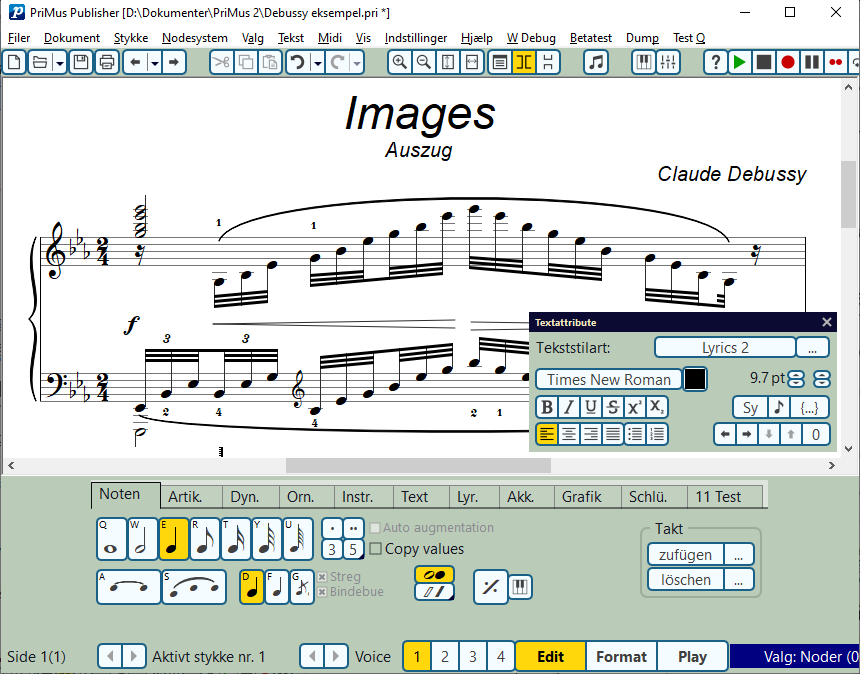Center-align the text in Textattribute
The width and height of the screenshot is (860, 674).
[x=569, y=434]
